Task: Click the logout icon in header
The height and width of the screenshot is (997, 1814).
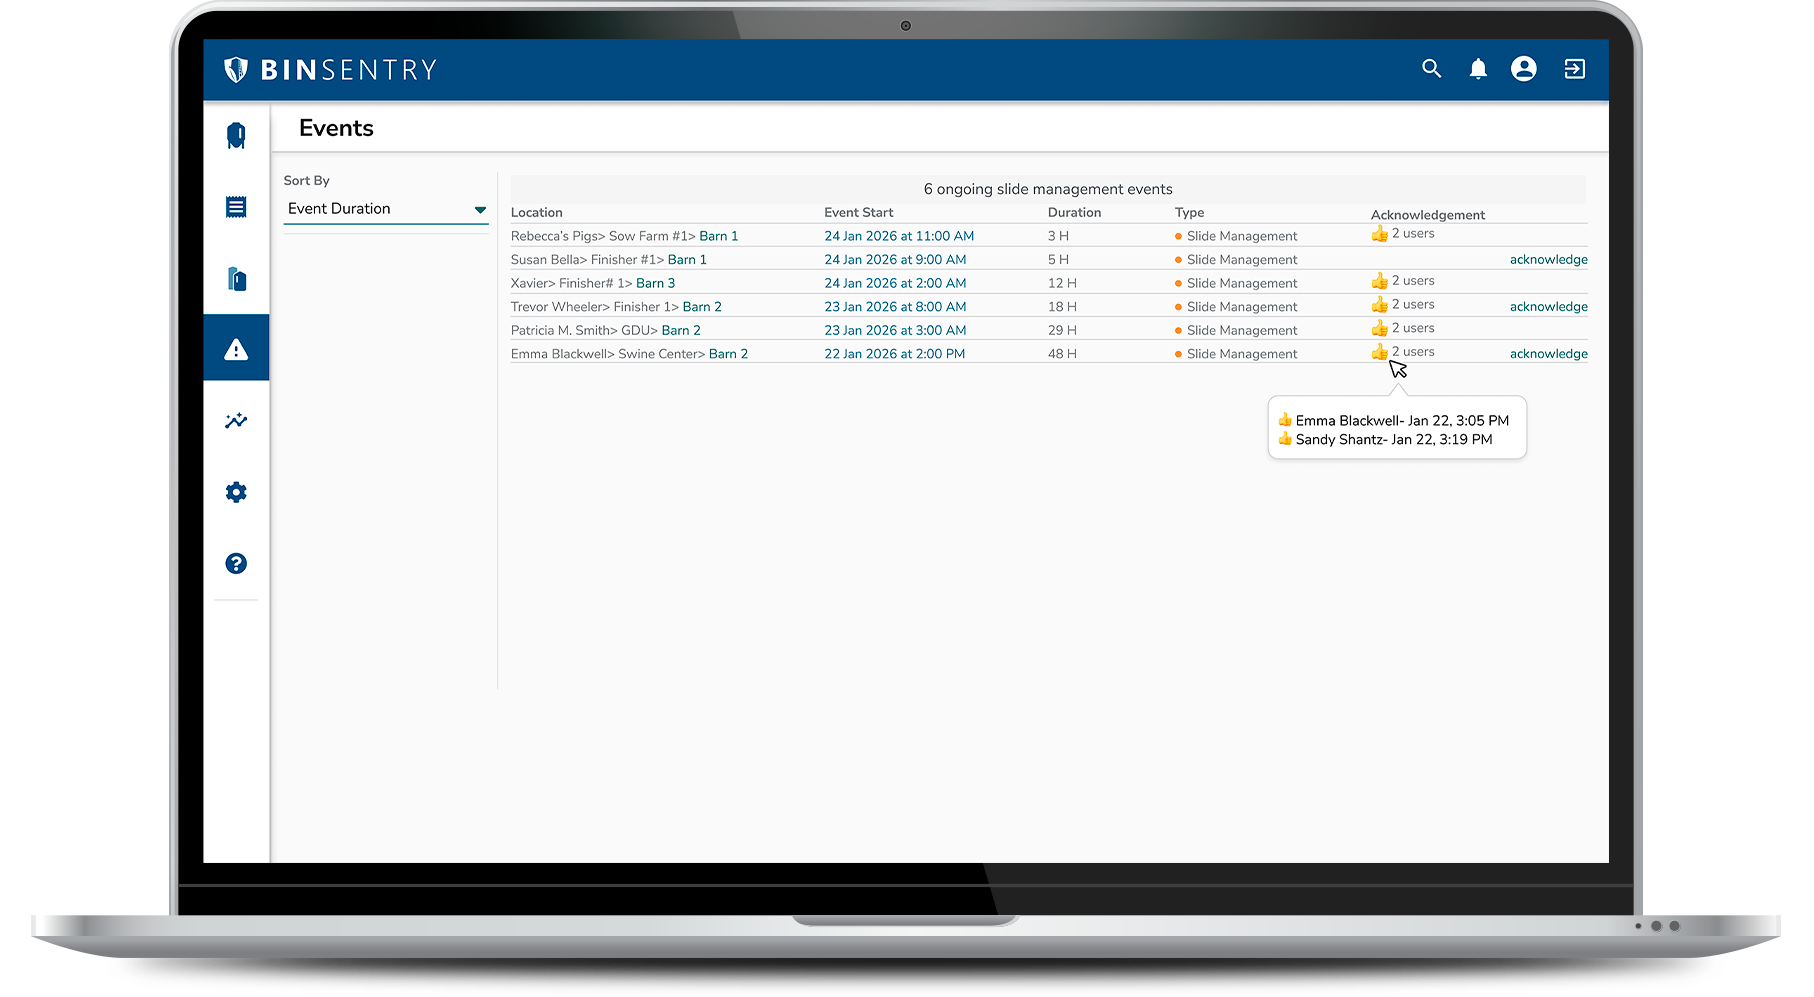Action: pyautogui.click(x=1574, y=69)
